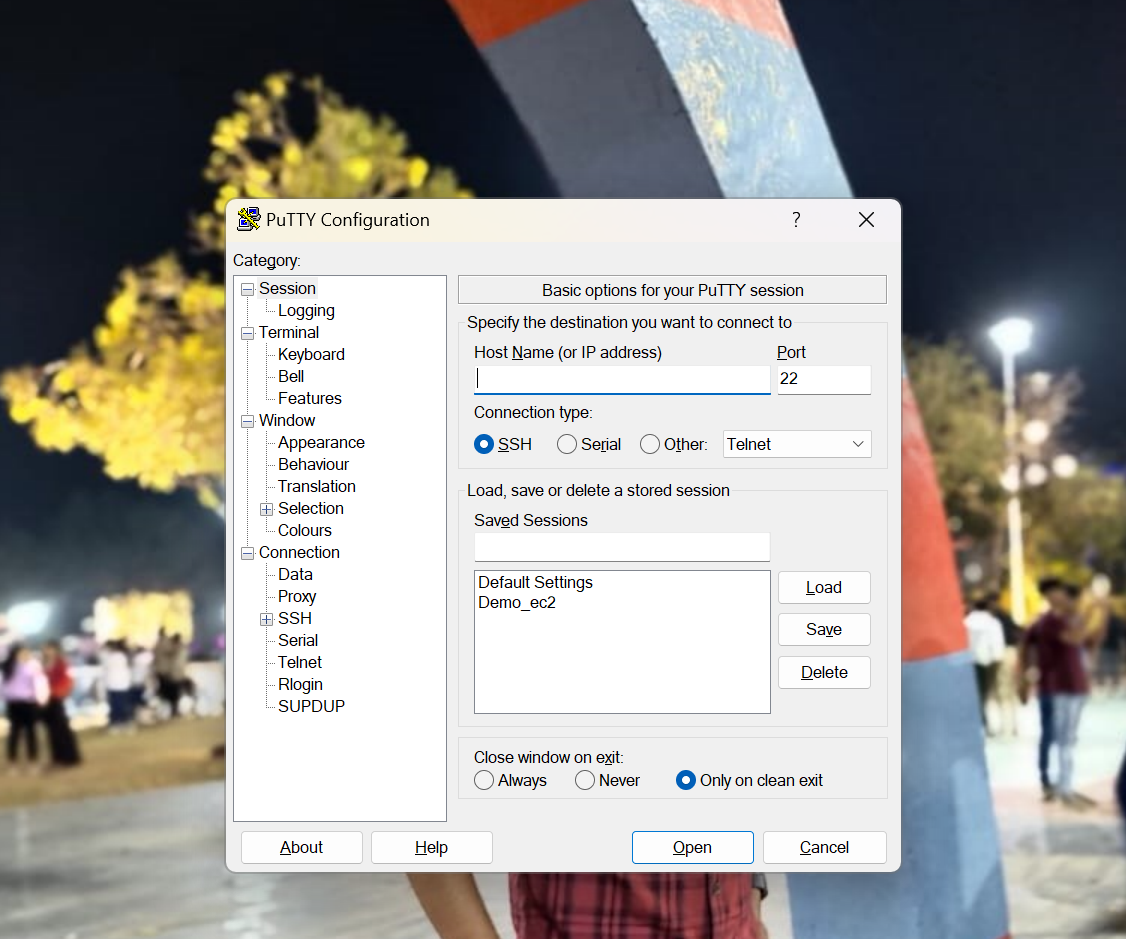Collapse the Session tree node
The height and width of the screenshot is (939, 1126).
(248, 289)
